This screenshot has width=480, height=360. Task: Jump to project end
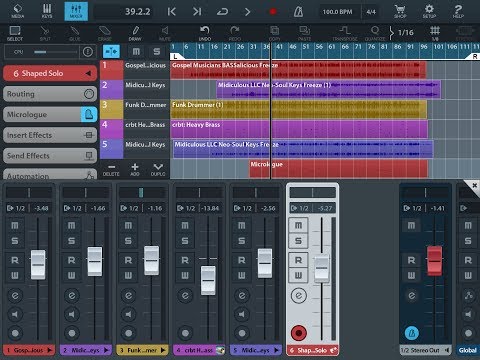click(197, 12)
